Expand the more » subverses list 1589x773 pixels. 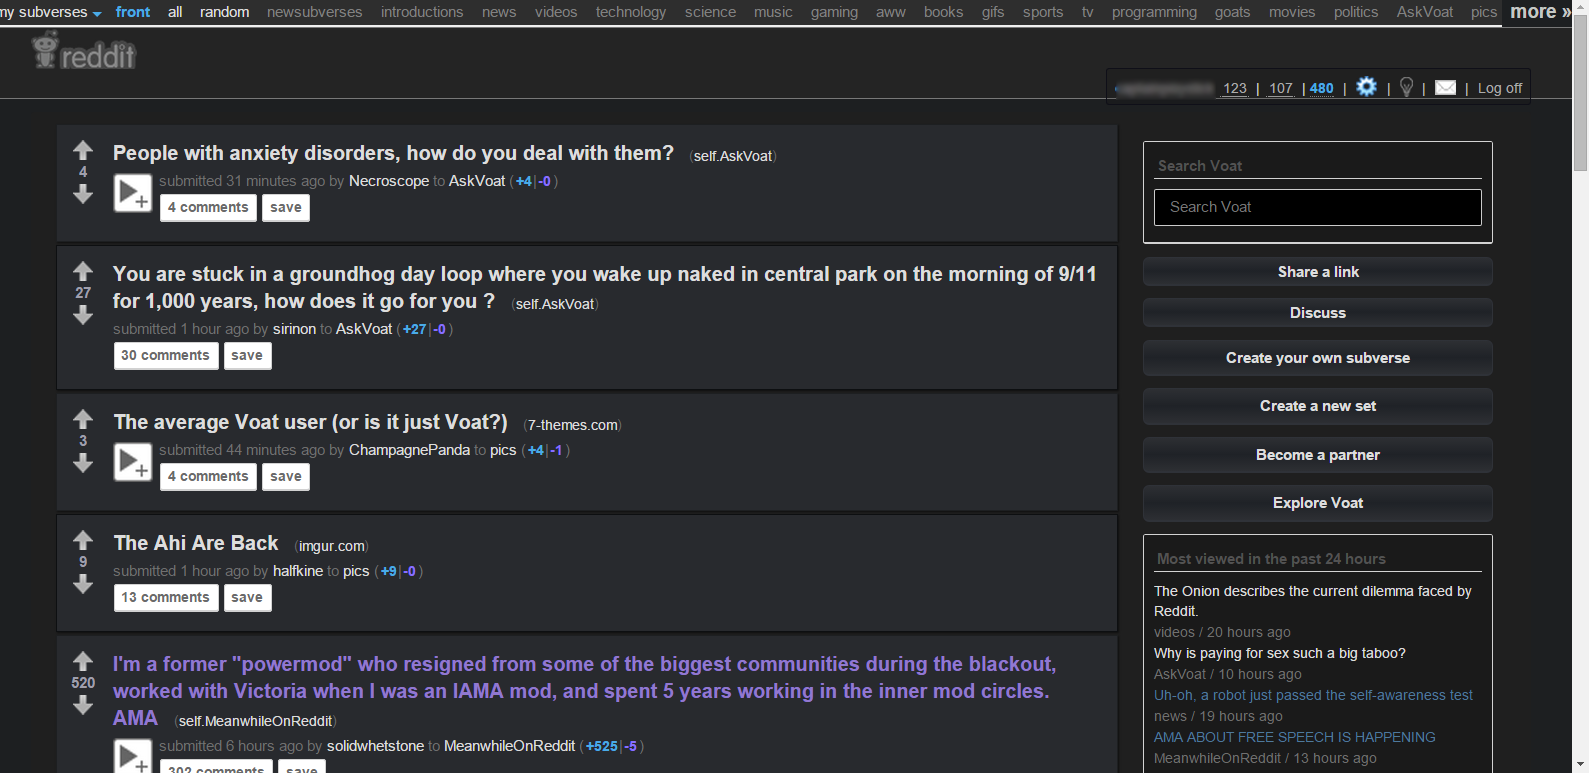pyautogui.click(x=1540, y=12)
